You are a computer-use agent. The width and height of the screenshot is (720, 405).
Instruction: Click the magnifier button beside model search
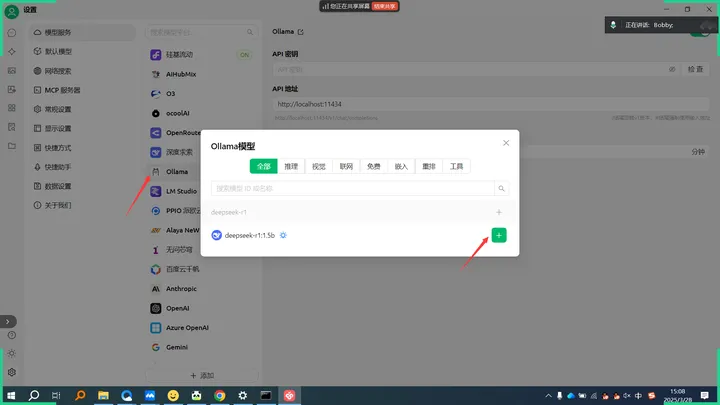(501, 188)
